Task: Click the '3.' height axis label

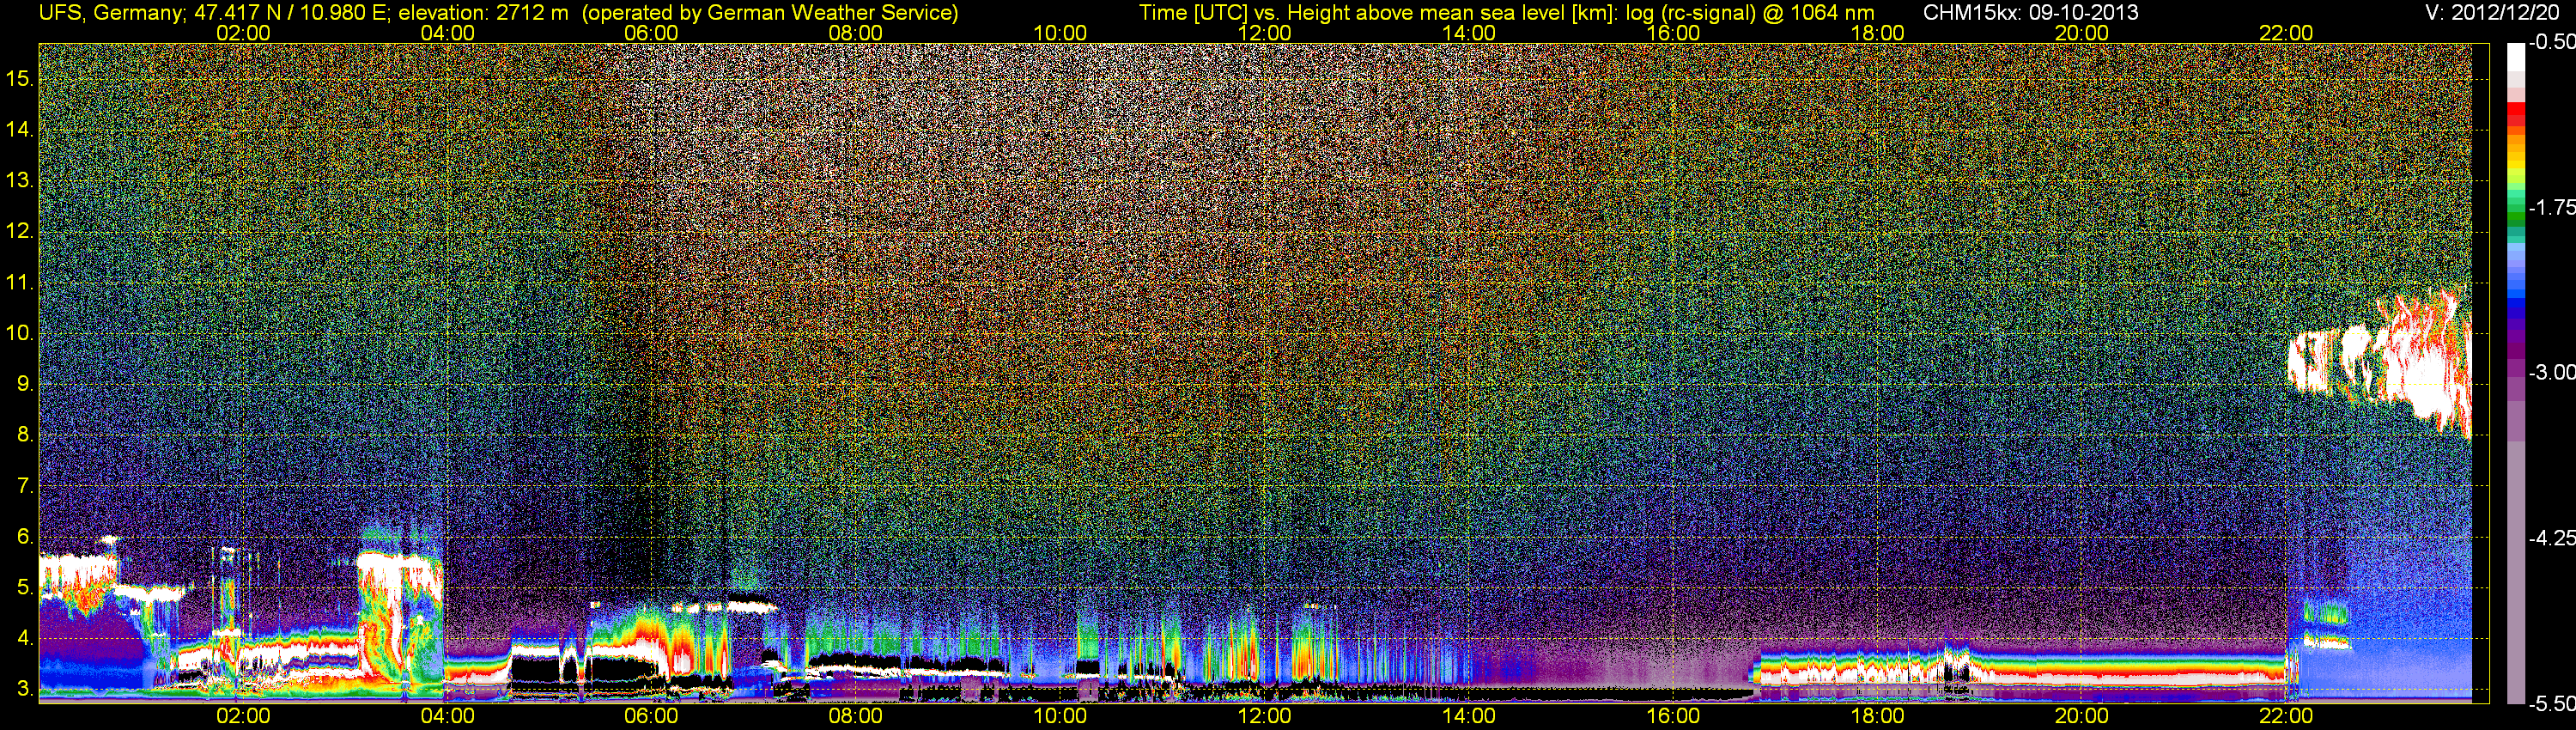Action: [25, 689]
